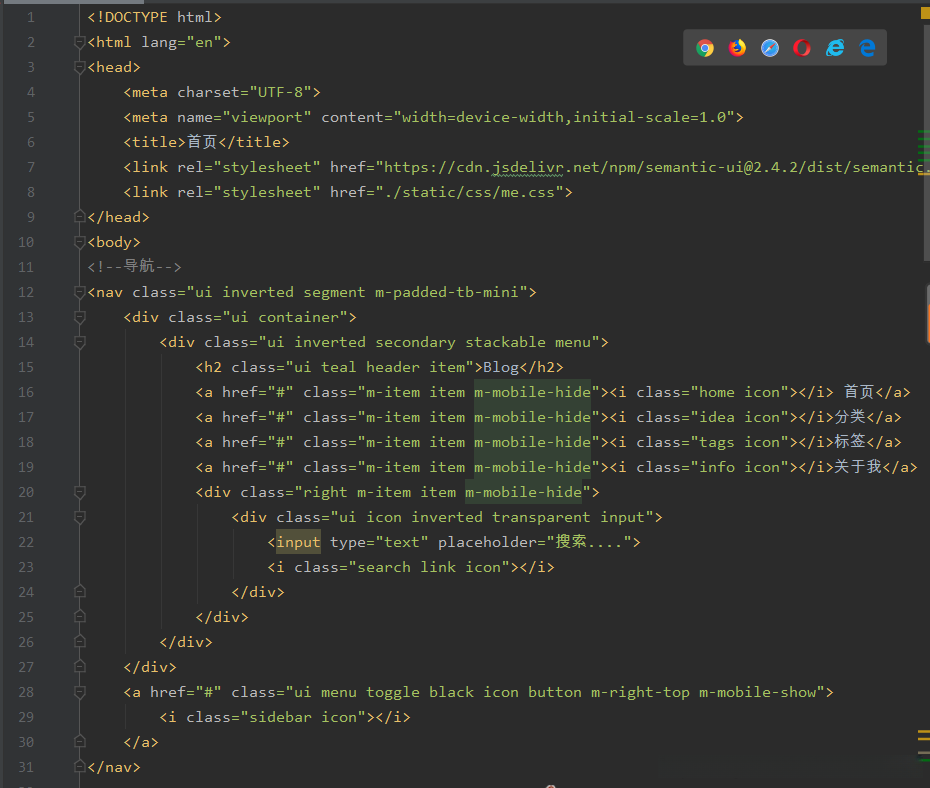Click the Blog heading text in h2
Image resolution: width=930 pixels, height=788 pixels.
501,367
